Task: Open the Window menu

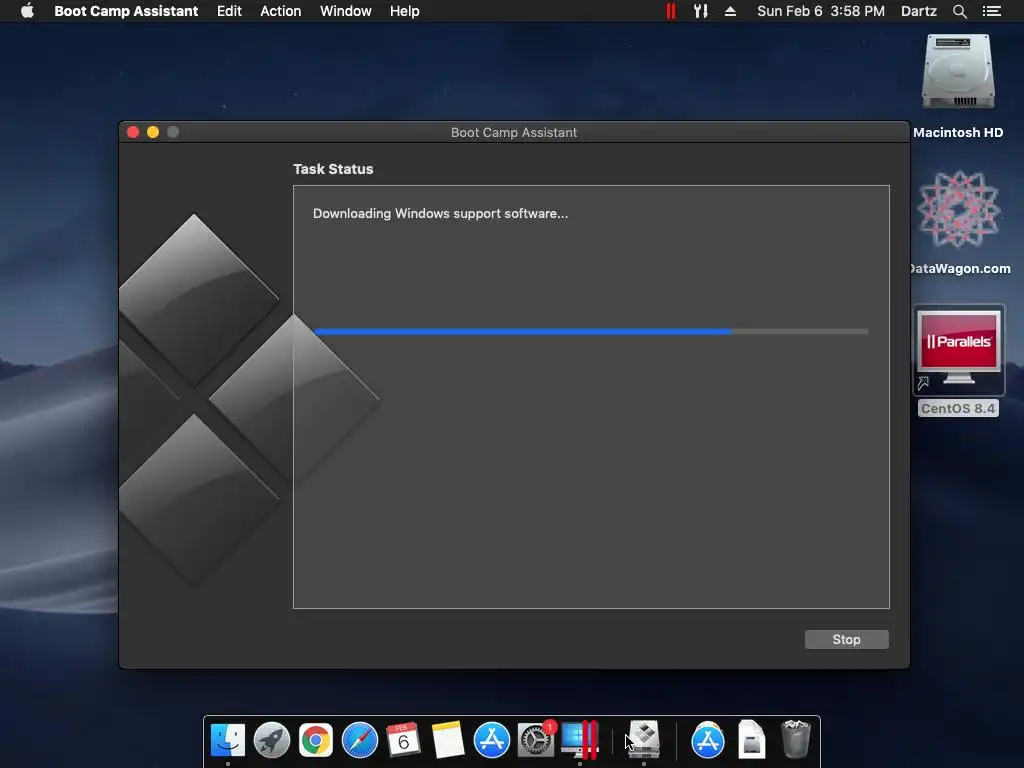Action: point(345,11)
